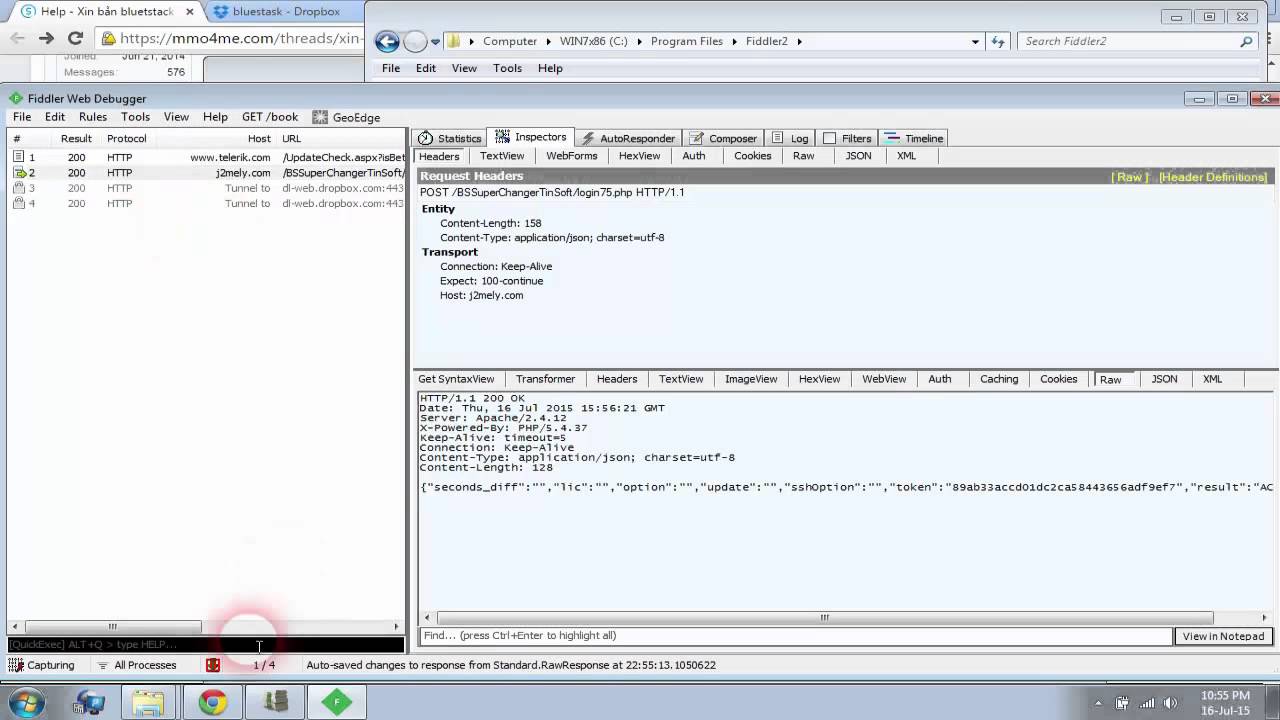Expand the arrow after Computer in Explorer breadcrumb

546,41
